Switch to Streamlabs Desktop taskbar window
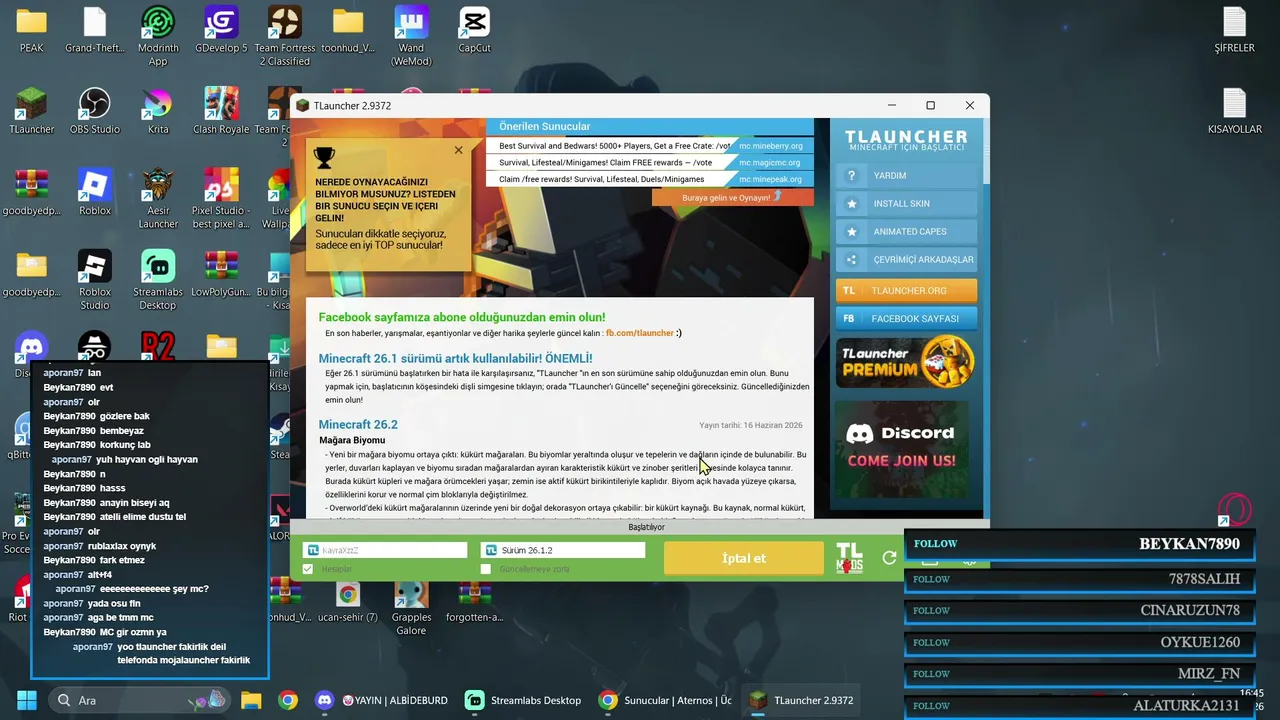Viewport: 1280px width, 720px height. [523, 700]
